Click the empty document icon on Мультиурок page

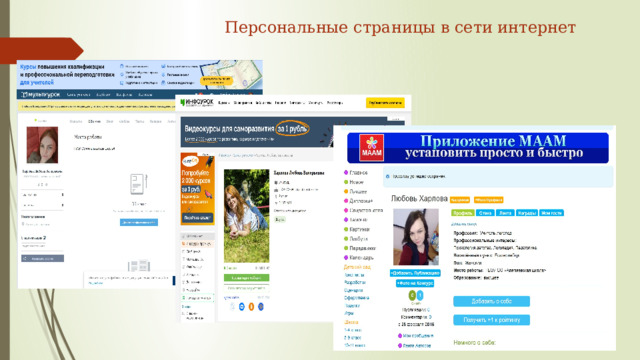[138, 184]
